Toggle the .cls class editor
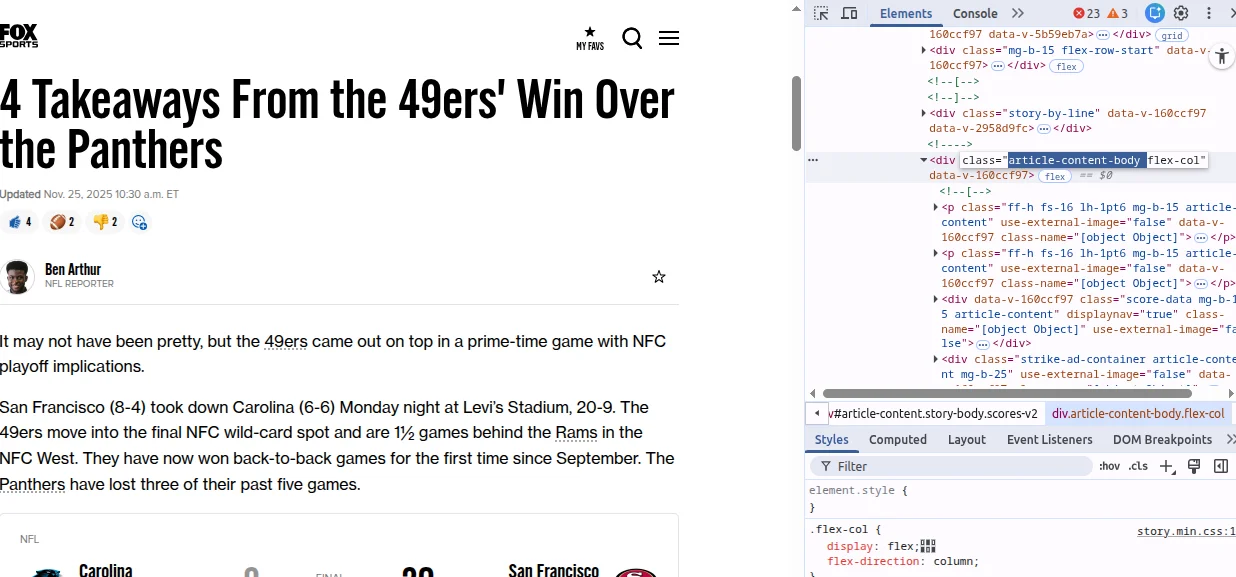This screenshot has height=577, width=1236. [1138, 466]
